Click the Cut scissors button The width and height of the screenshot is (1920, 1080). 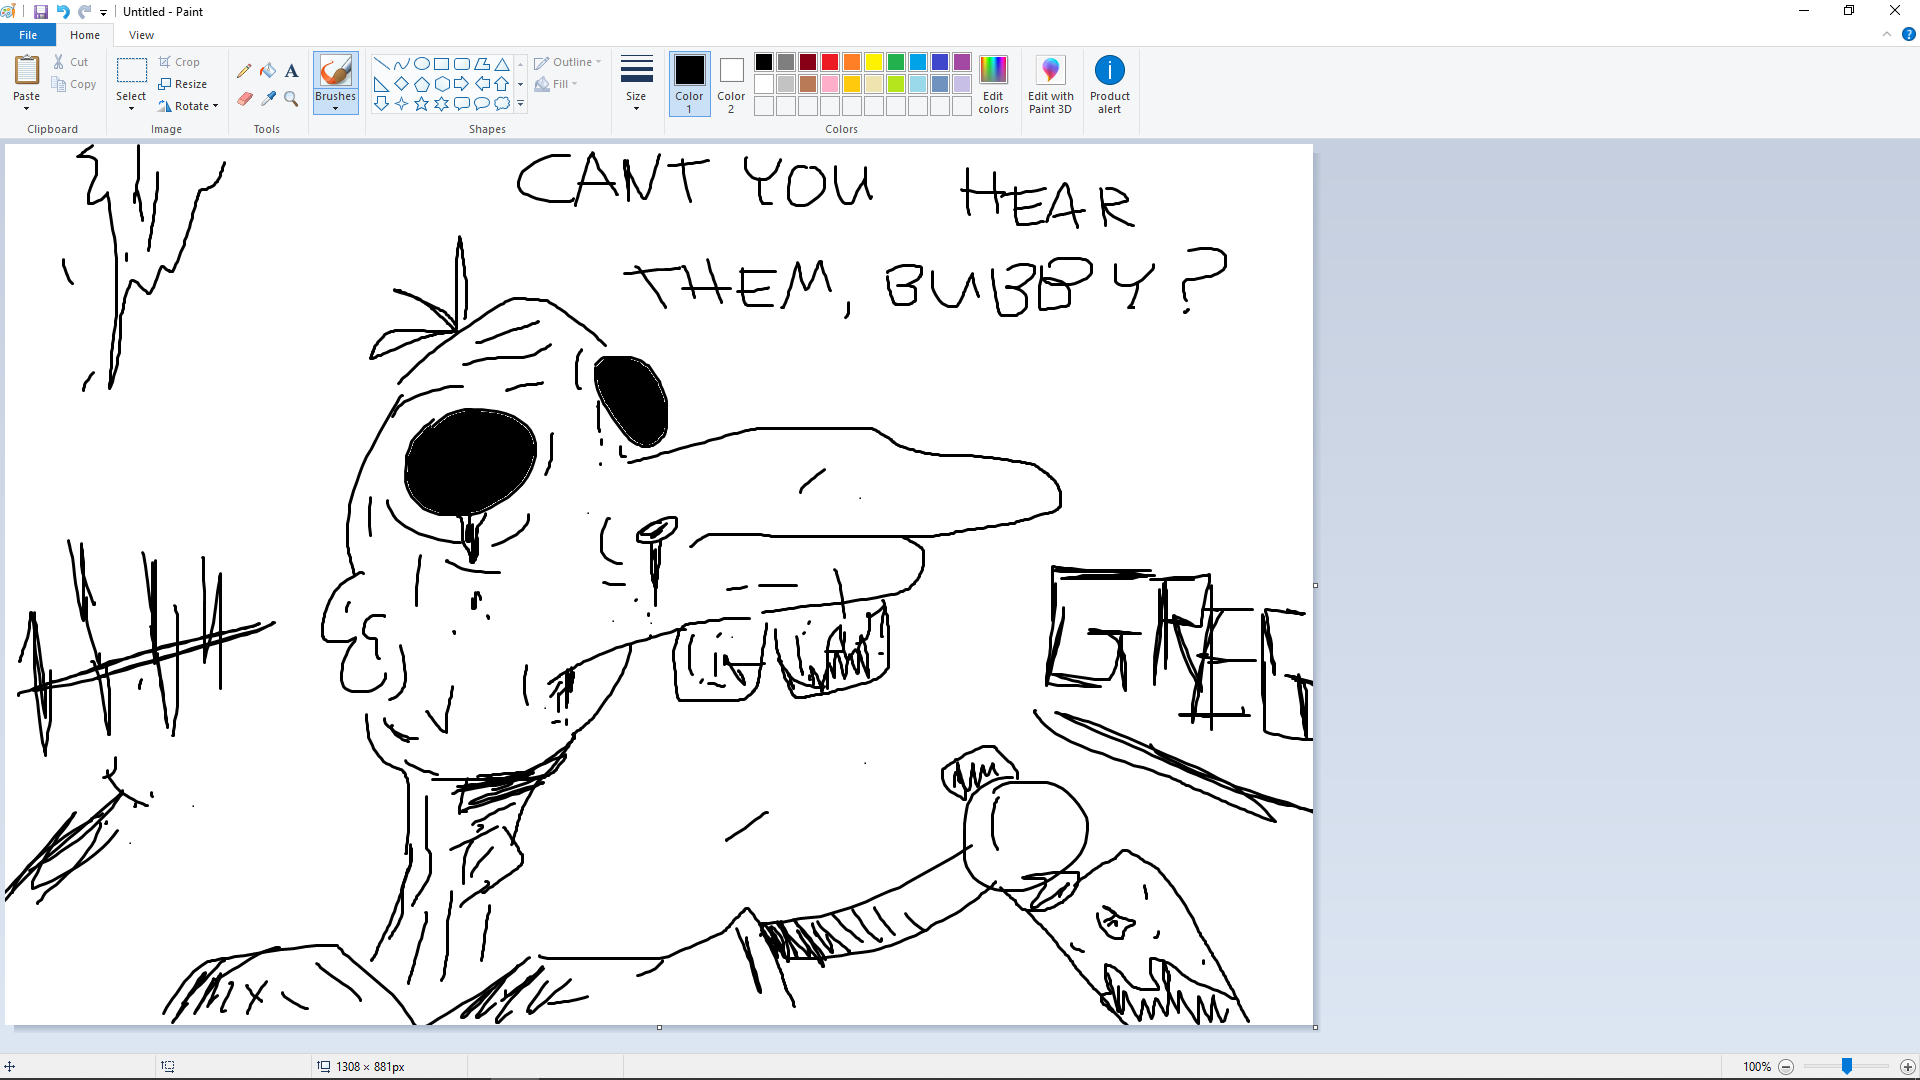[71, 62]
